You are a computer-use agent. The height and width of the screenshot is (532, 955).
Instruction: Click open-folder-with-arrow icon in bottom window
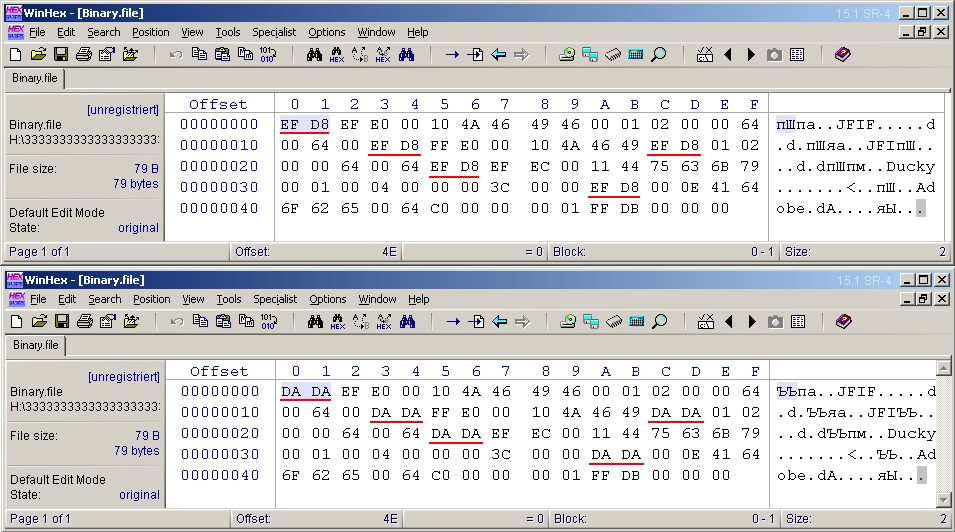pyautogui.click(x=131, y=322)
